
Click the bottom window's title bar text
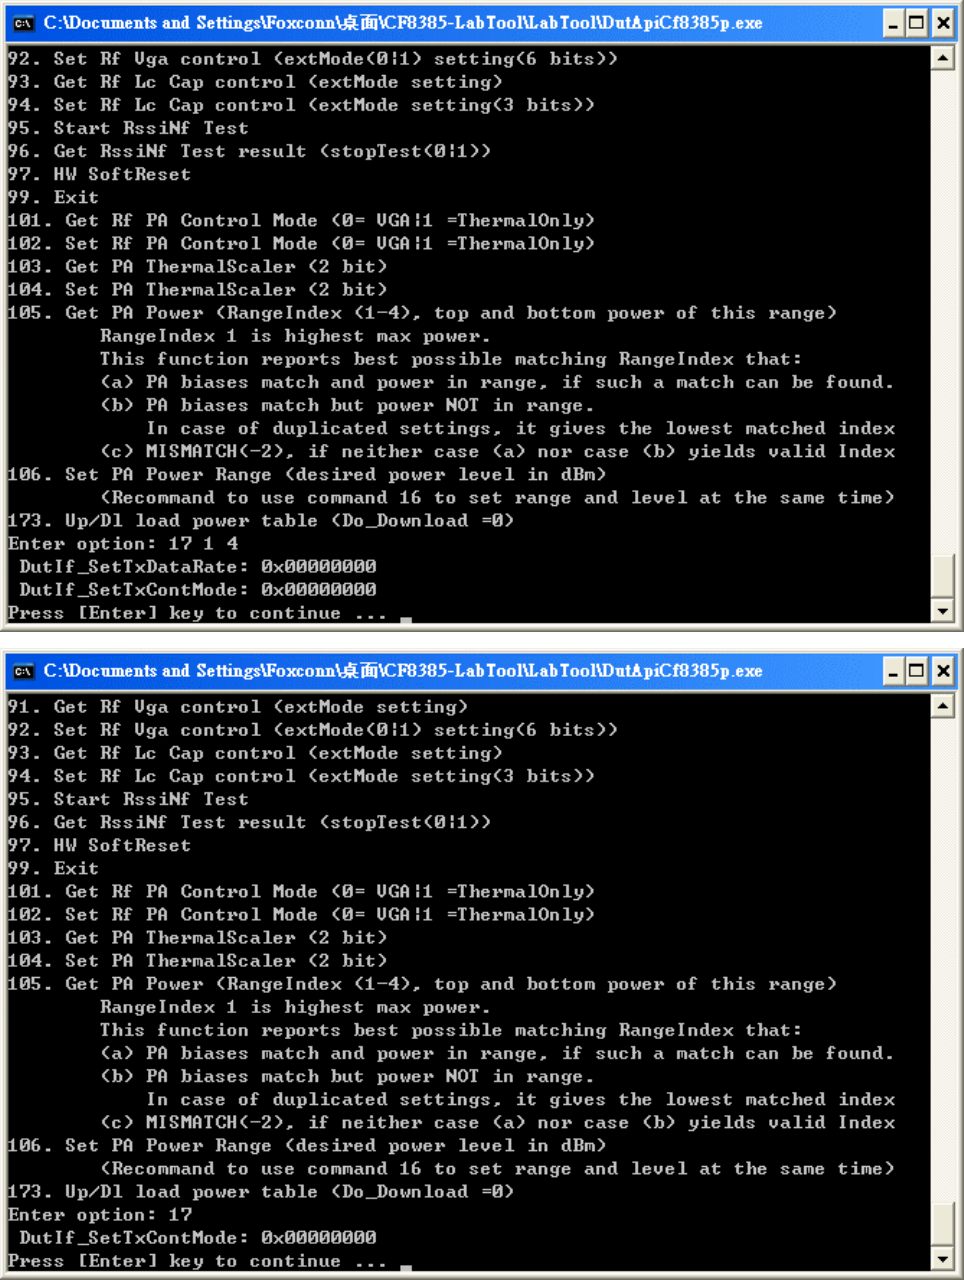403,671
